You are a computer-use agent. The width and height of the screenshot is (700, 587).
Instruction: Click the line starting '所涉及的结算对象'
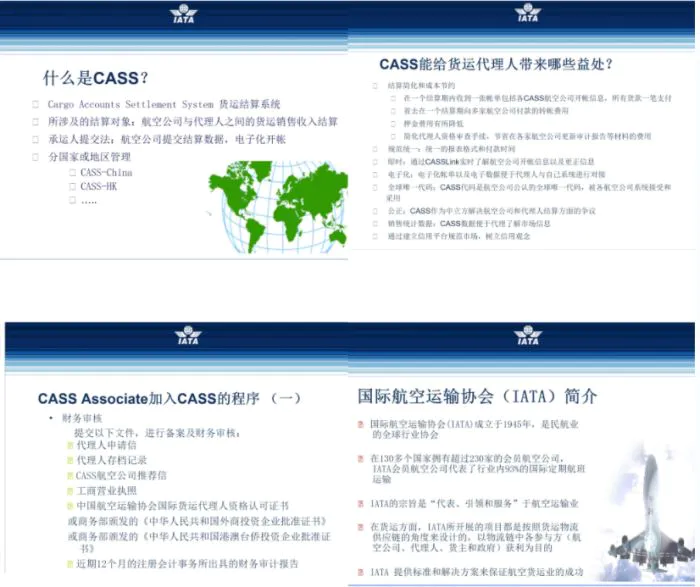click(193, 121)
